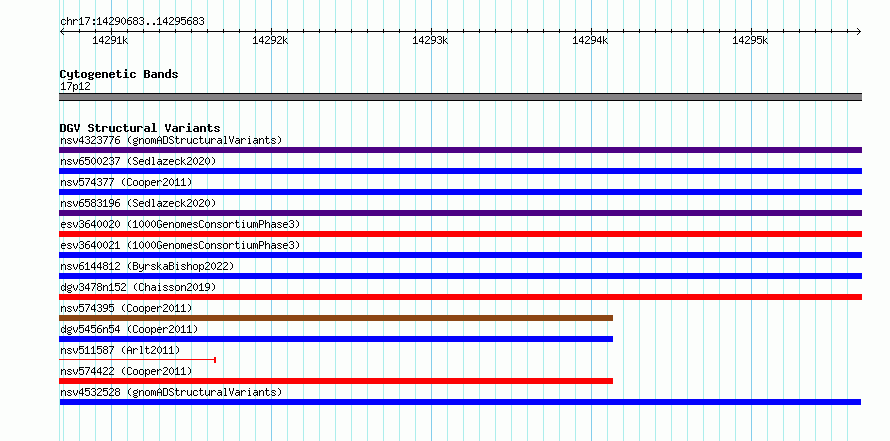Open variant nsv574422 (Cooper2011)

pos(126,371)
